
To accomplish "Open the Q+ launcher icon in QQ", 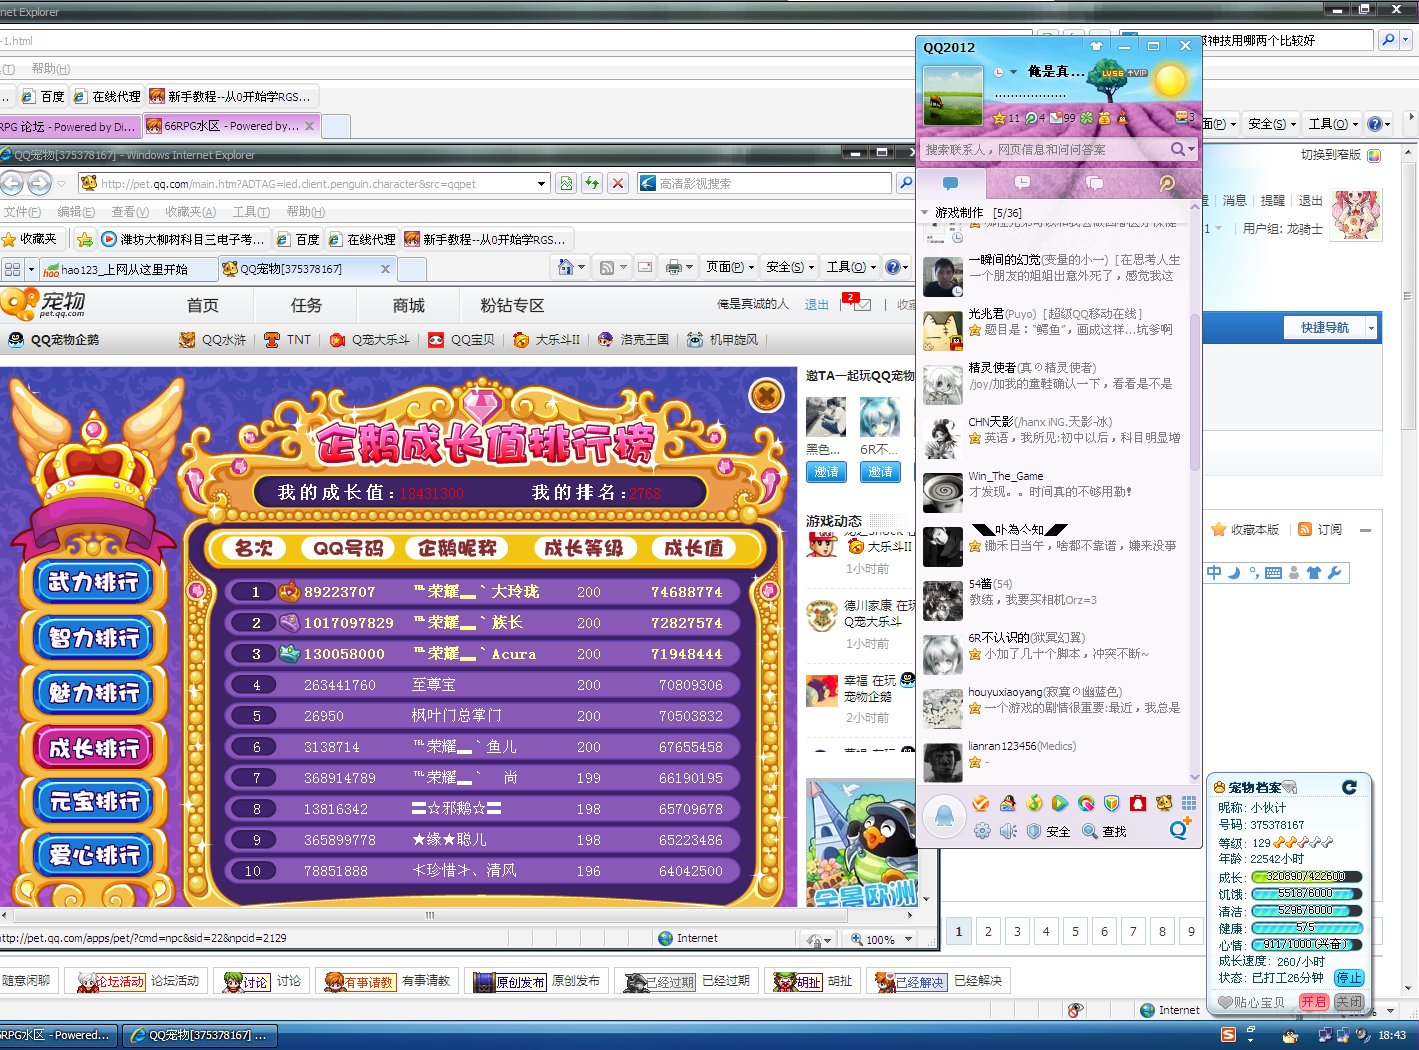I will (x=1180, y=829).
